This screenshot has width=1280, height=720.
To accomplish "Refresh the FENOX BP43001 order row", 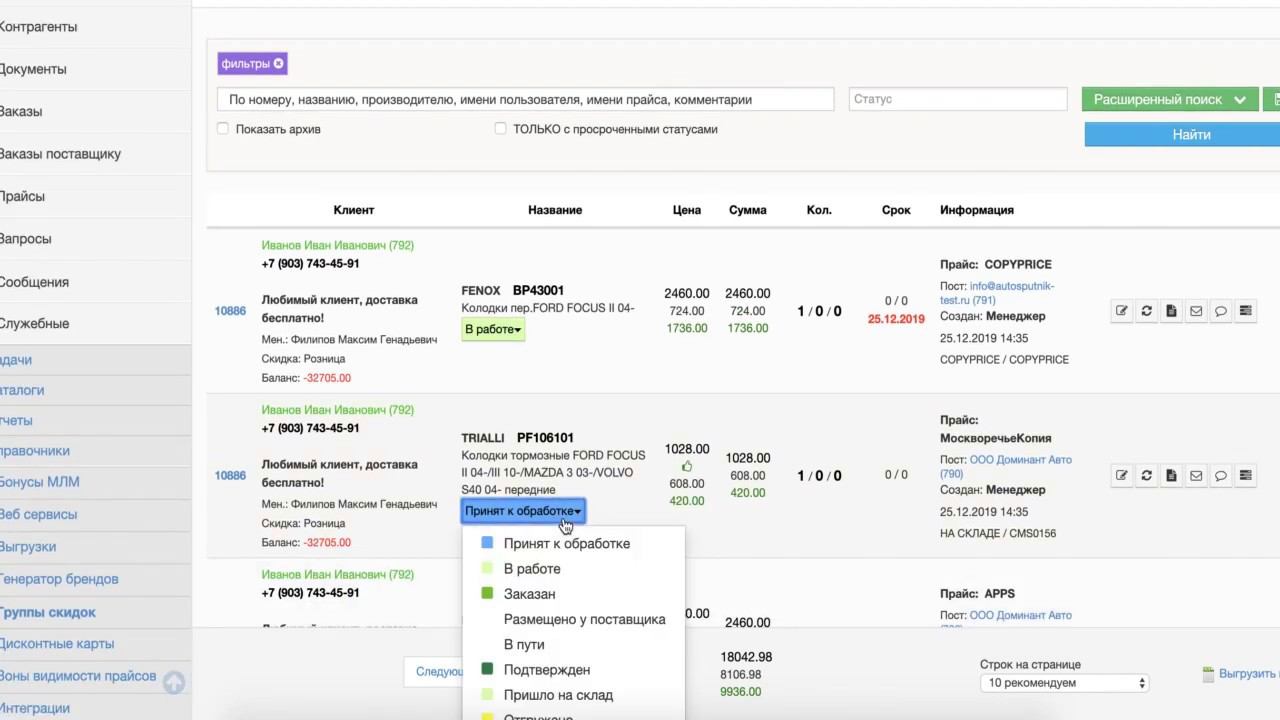I will pos(1147,311).
